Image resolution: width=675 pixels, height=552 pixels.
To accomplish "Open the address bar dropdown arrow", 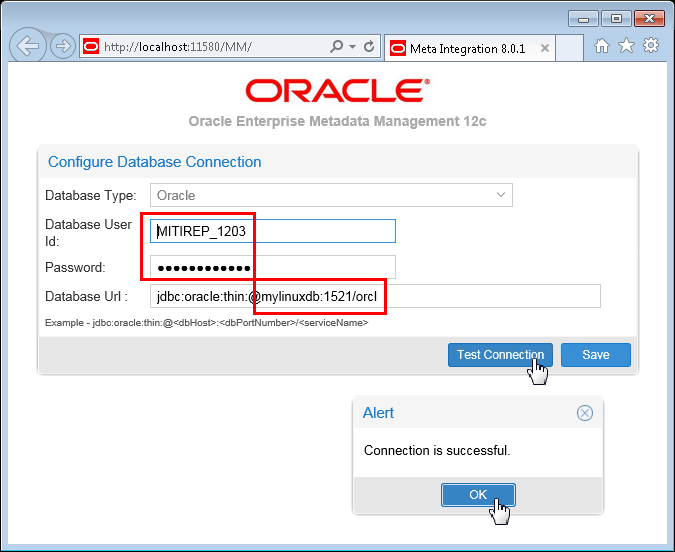I will 352,47.
